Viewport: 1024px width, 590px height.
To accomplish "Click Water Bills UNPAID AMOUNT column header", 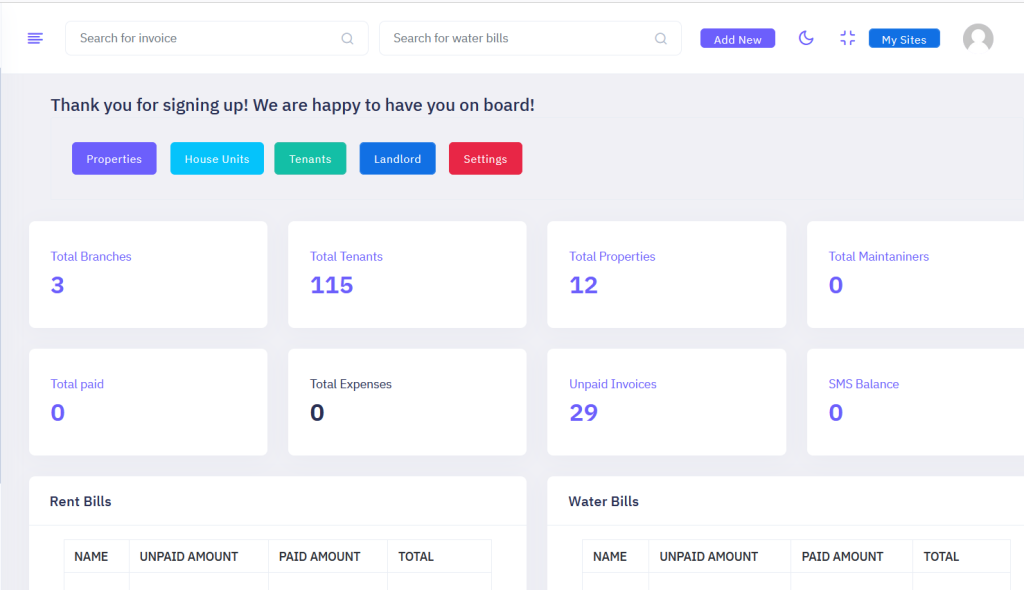I will coord(709,557).
